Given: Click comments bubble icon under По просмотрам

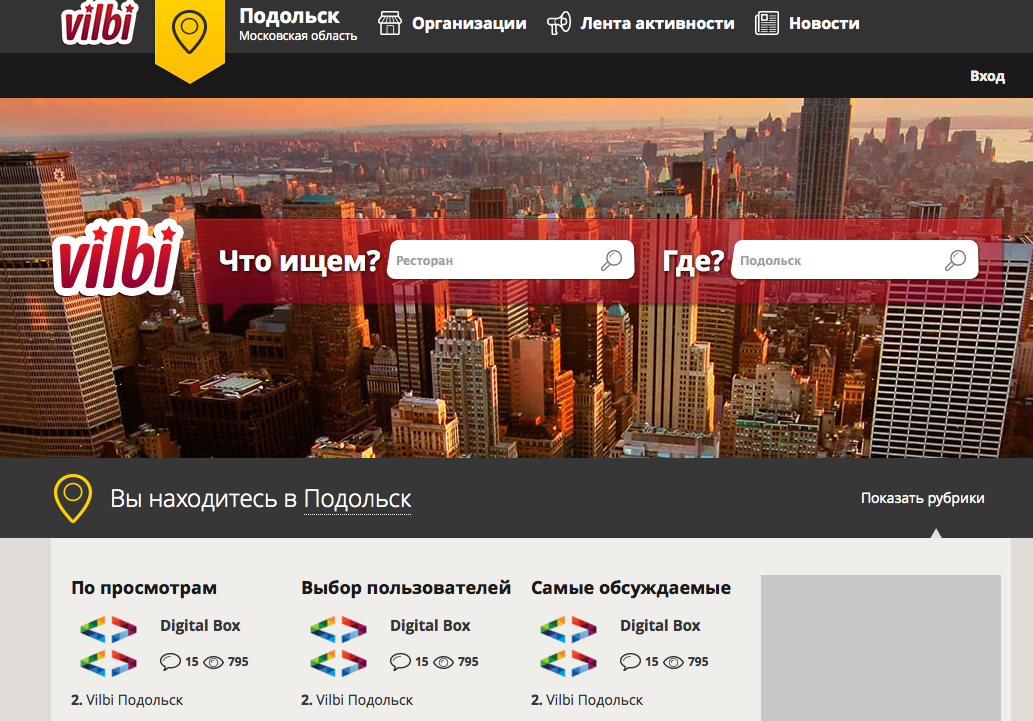Looking at the screenshot, I should pyautogui.click(x=170, y=661).
